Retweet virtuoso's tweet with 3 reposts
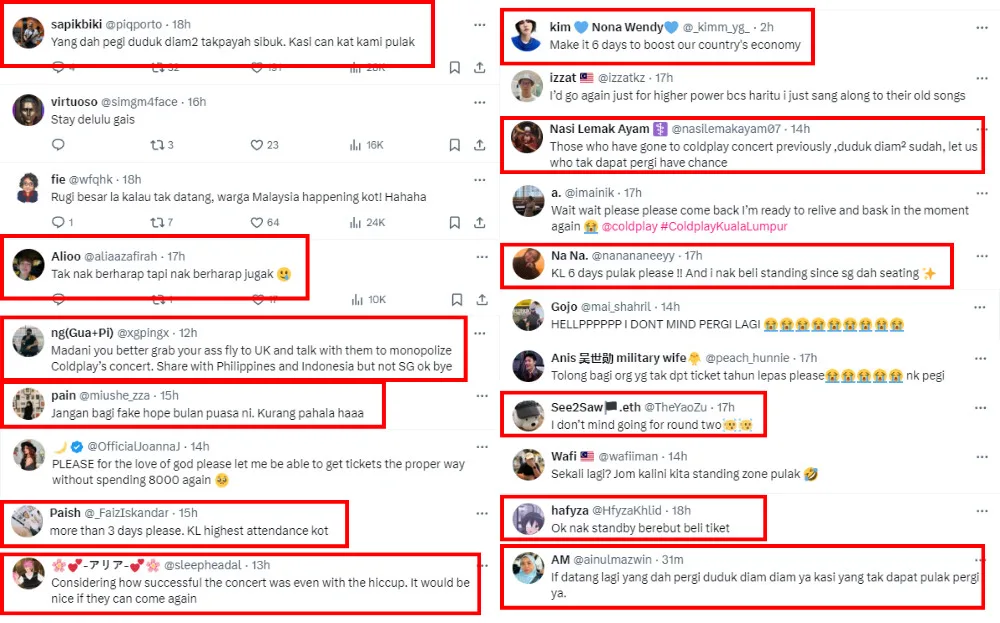The height and width of the screenshot is (623, 1000). click(x=156, y=145)
